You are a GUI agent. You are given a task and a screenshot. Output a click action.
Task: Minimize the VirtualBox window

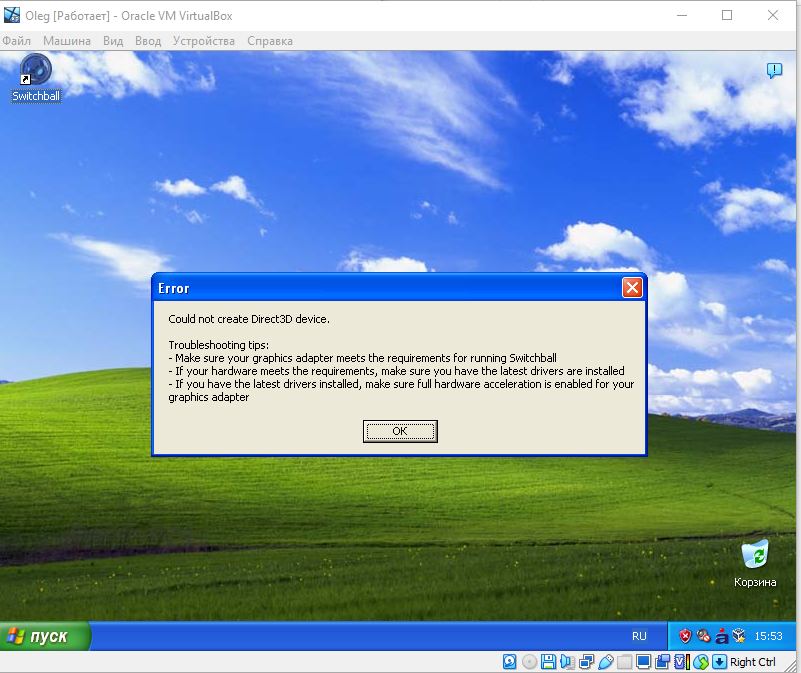click(681, 15)
